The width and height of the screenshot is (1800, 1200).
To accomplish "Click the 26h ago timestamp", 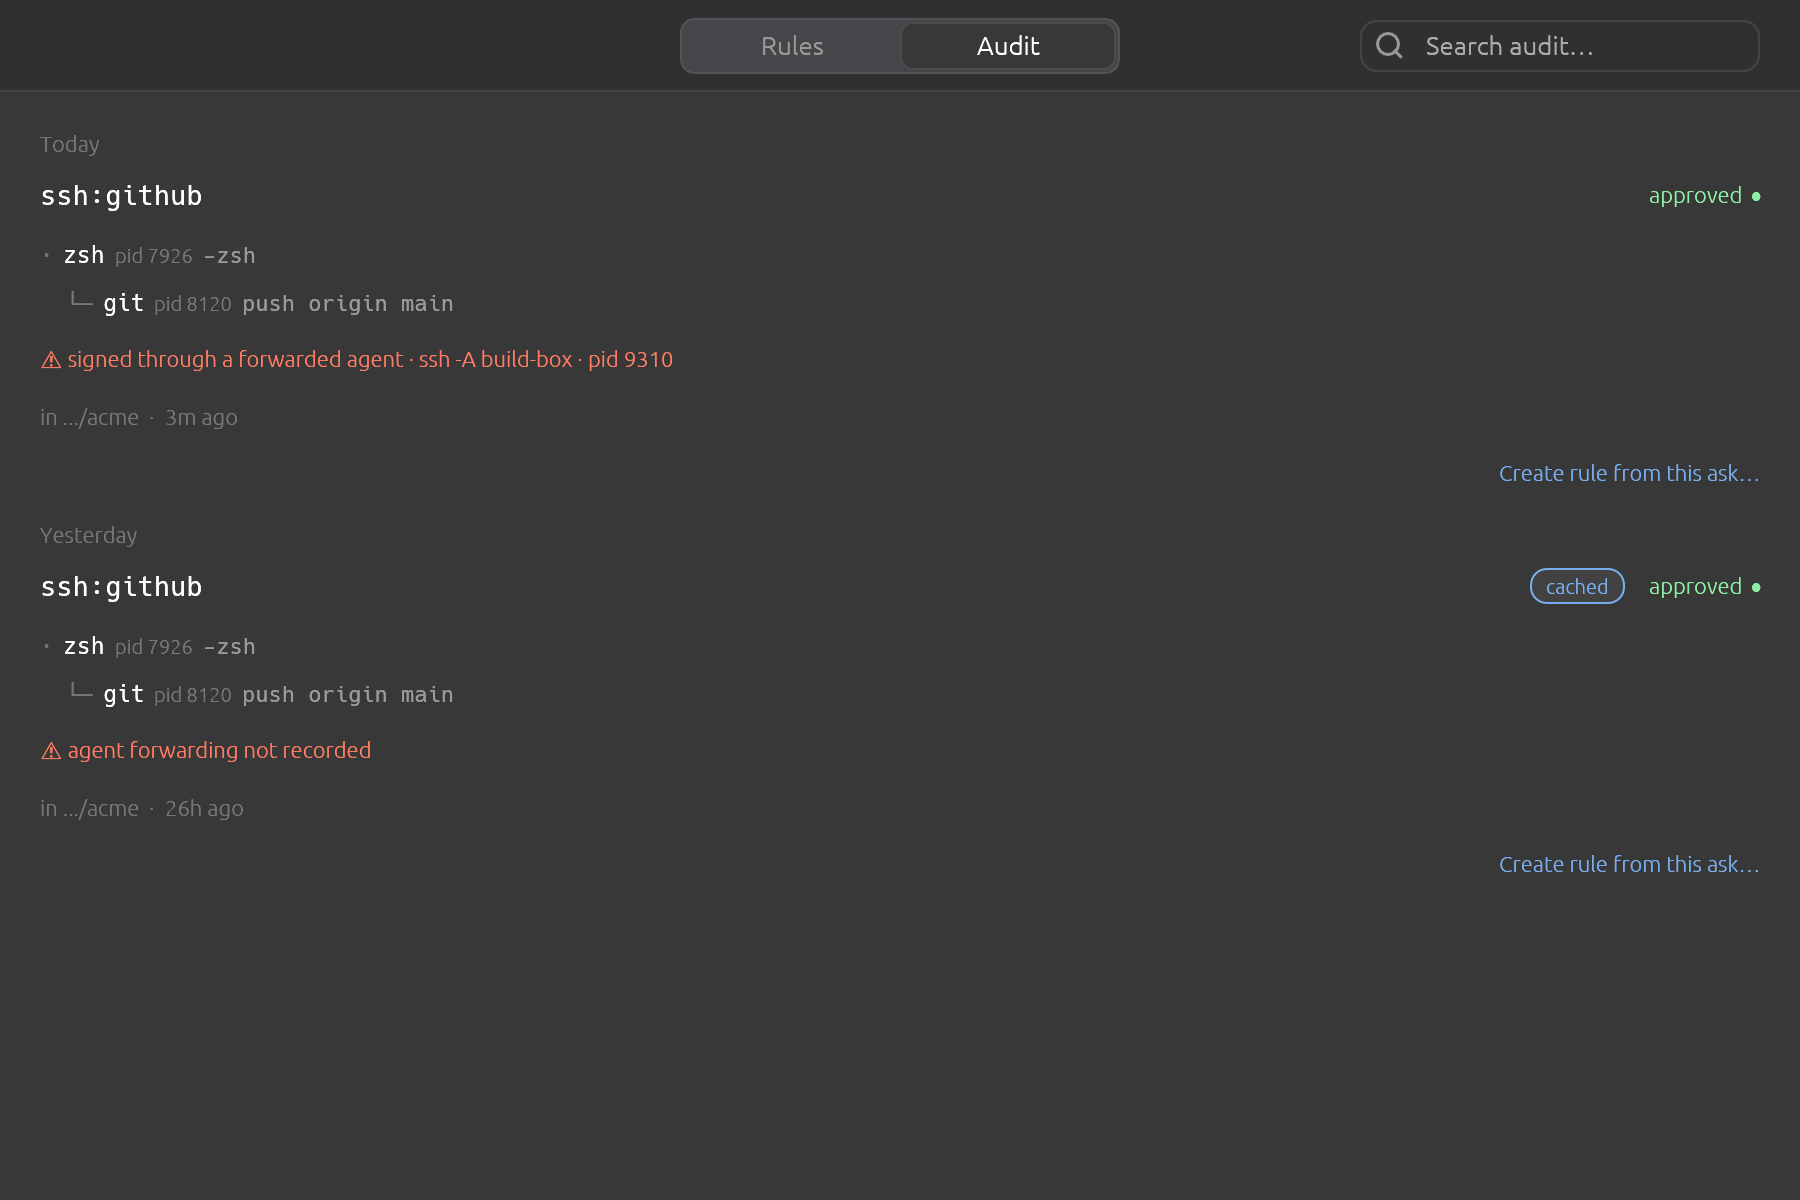I will coord(204,809).
